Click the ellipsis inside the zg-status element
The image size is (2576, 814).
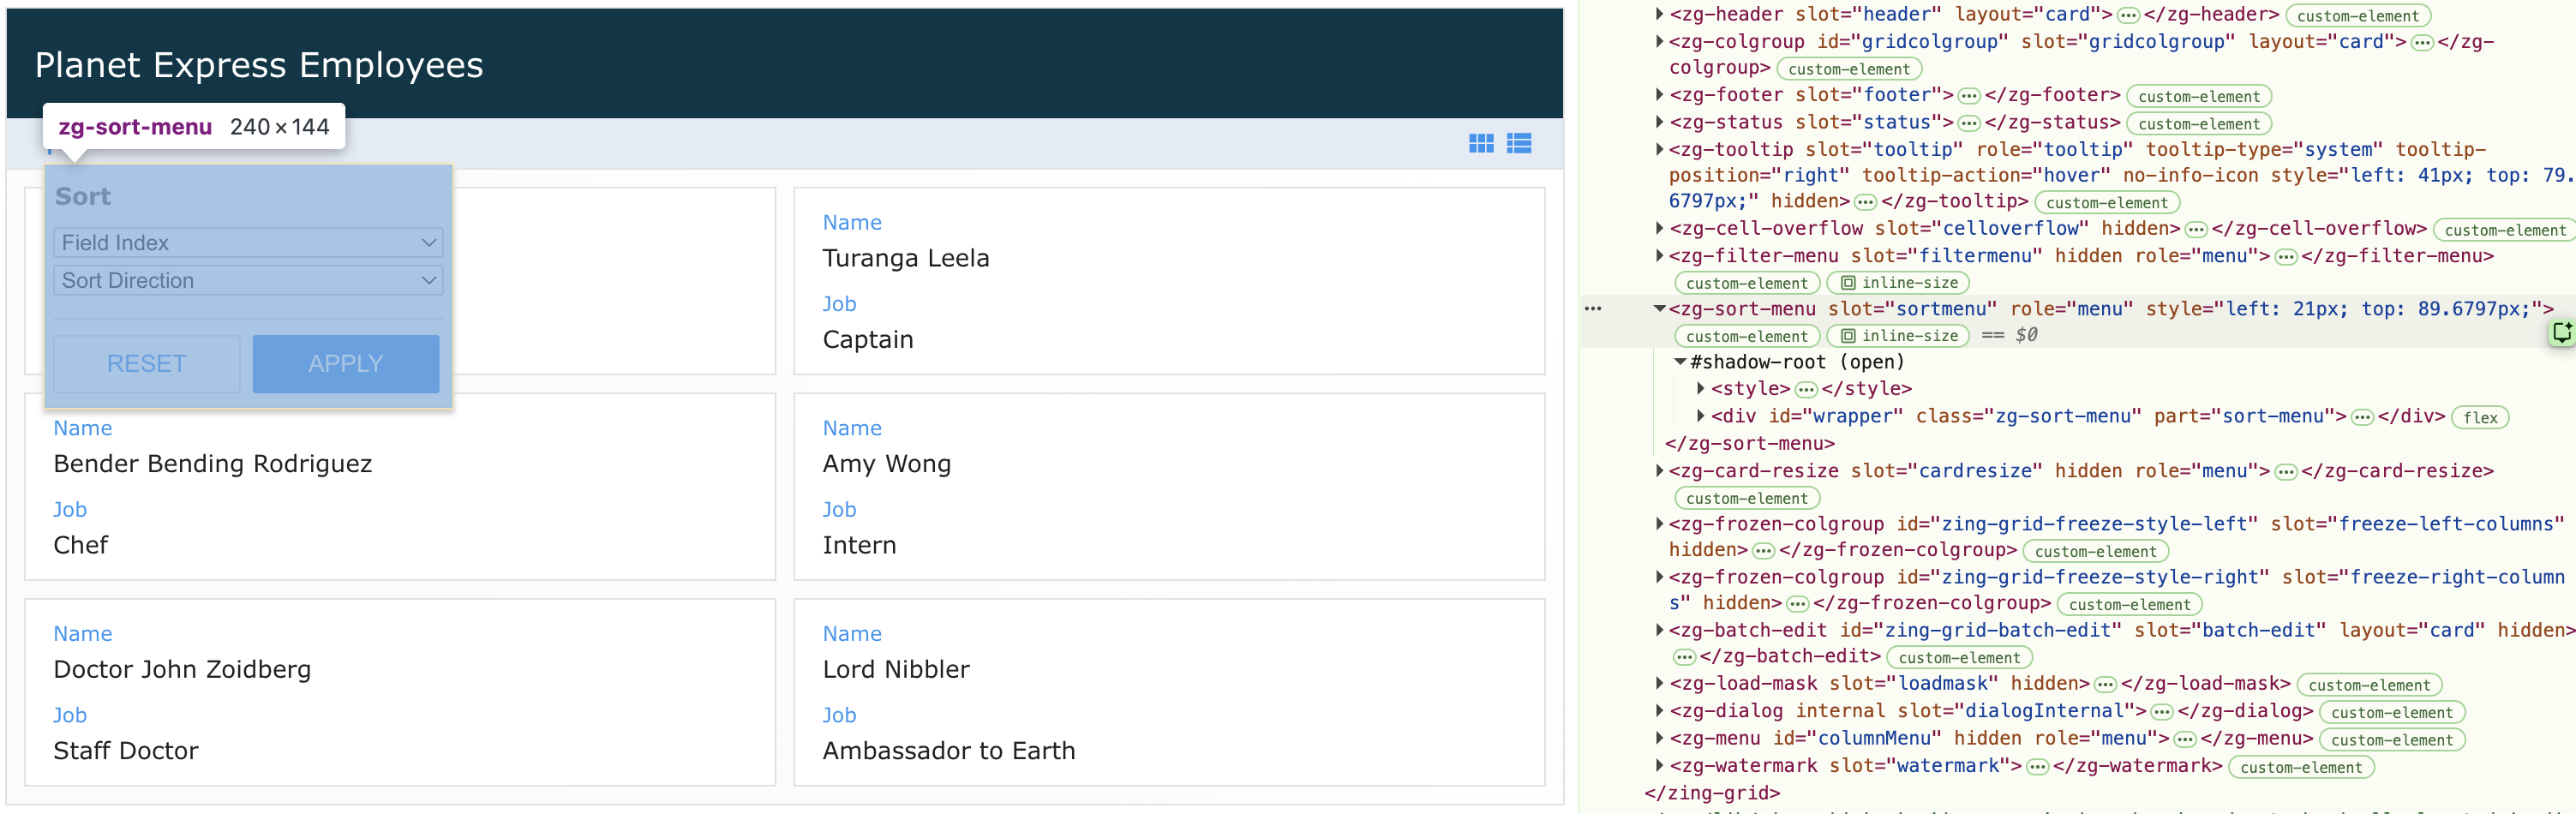point(1969,123)
